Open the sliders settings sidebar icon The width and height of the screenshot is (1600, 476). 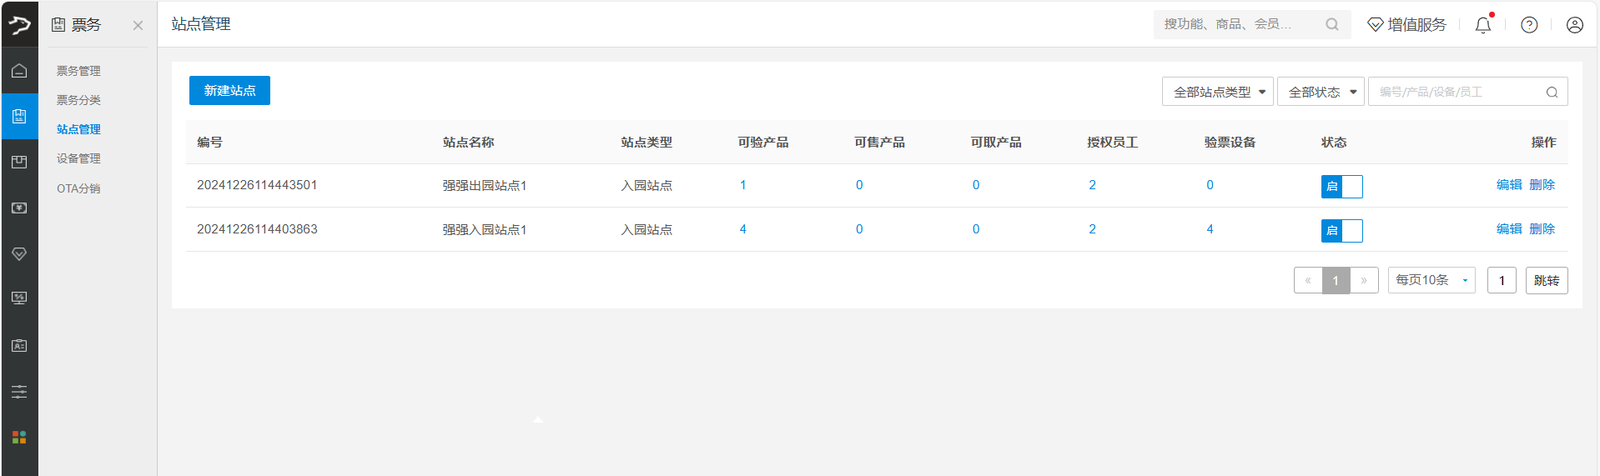19,392
